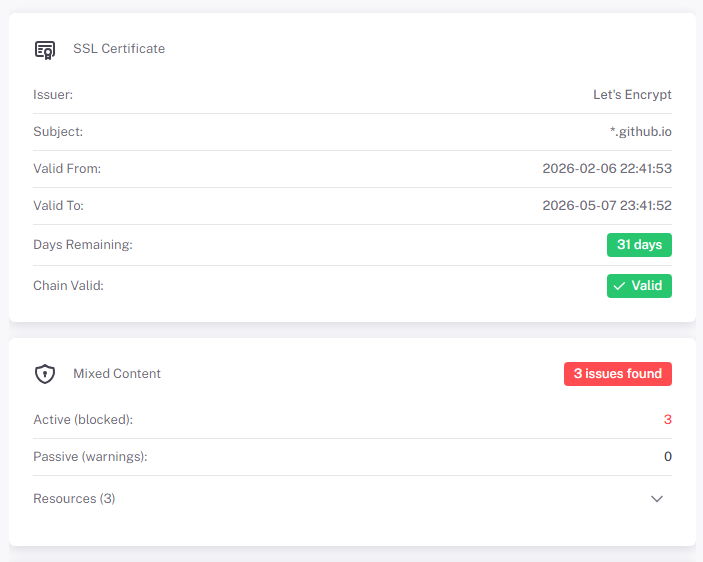Click the '3 issues found' red badge
Image resolution: width=703 pixels, height=562 pixels.
(617, 374)
